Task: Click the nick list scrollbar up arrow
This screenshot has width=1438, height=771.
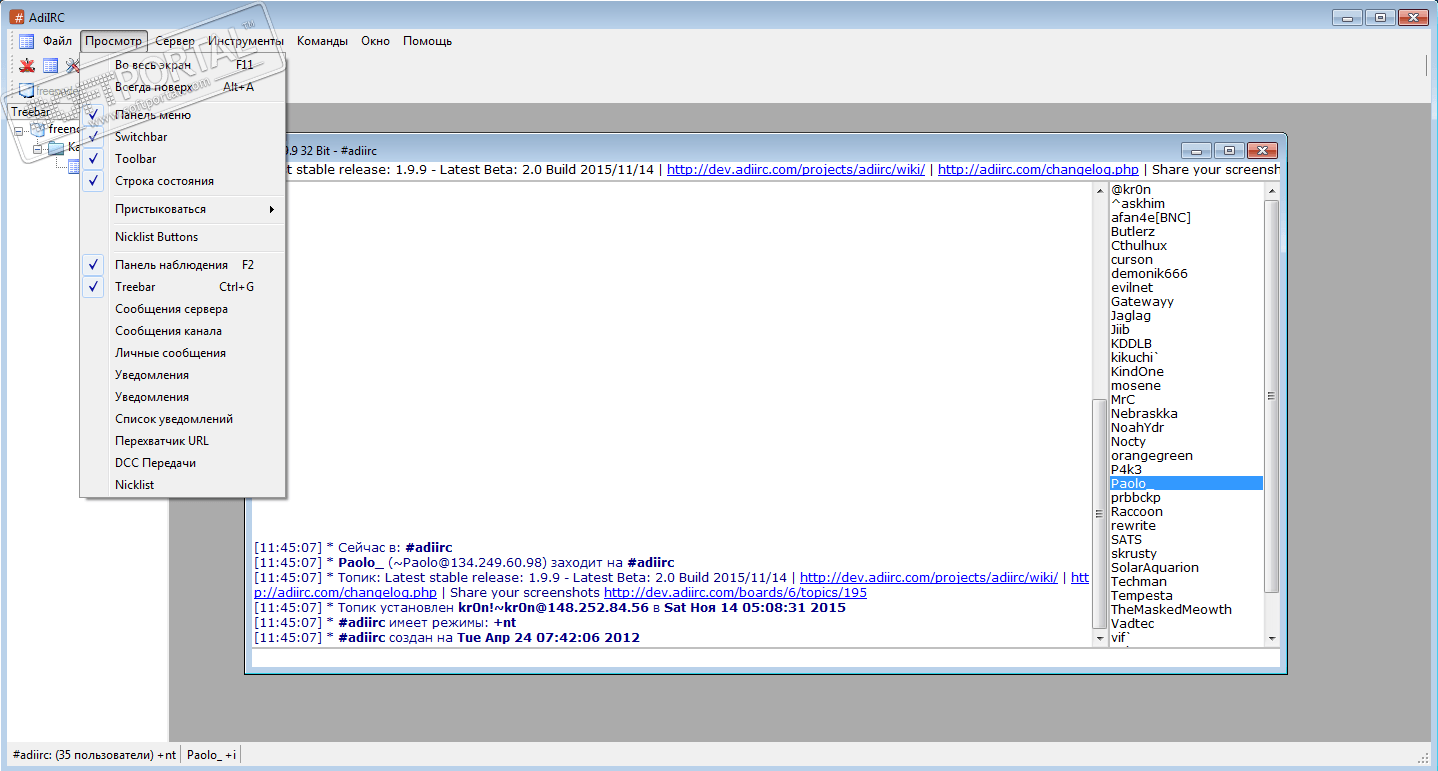Action: [x=1272, y=190]
